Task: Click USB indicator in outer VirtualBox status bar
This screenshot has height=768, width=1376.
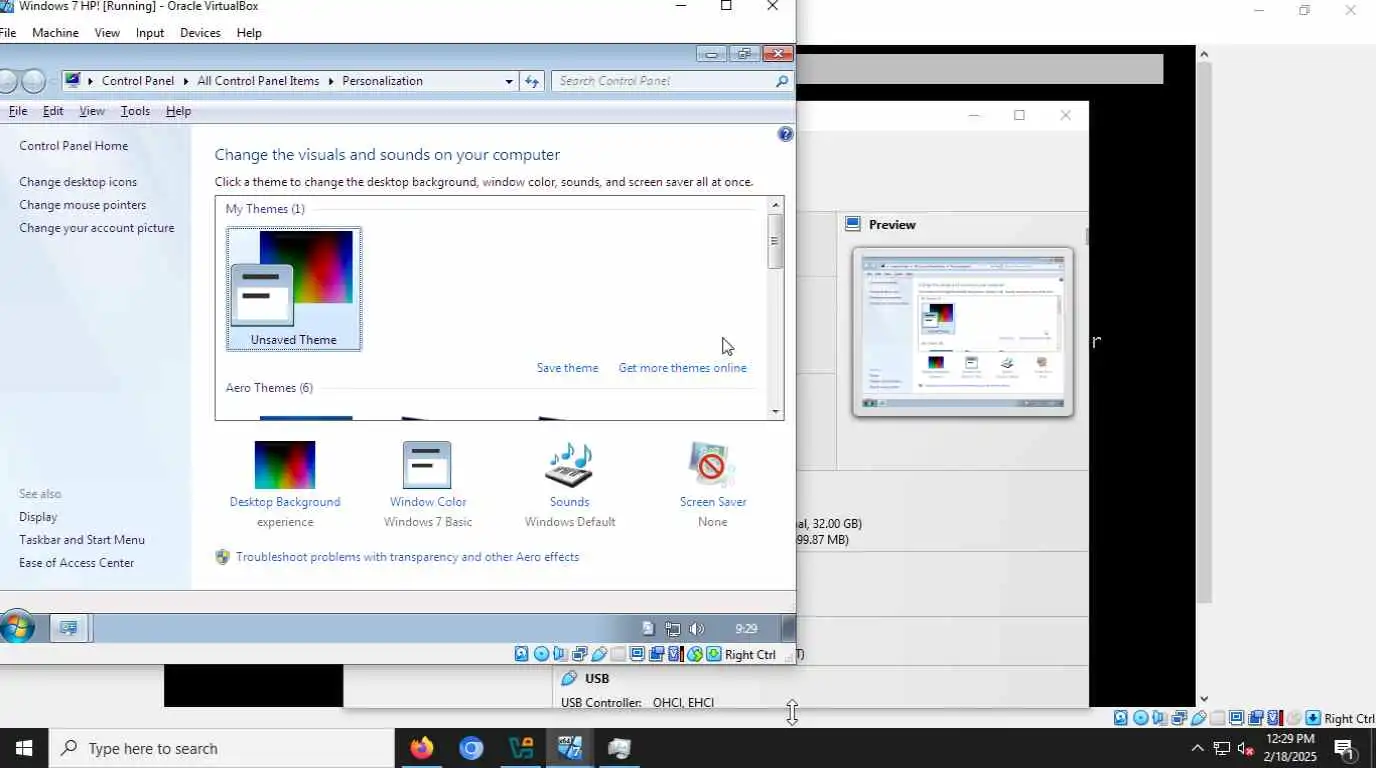Action: coord(1198,718)
